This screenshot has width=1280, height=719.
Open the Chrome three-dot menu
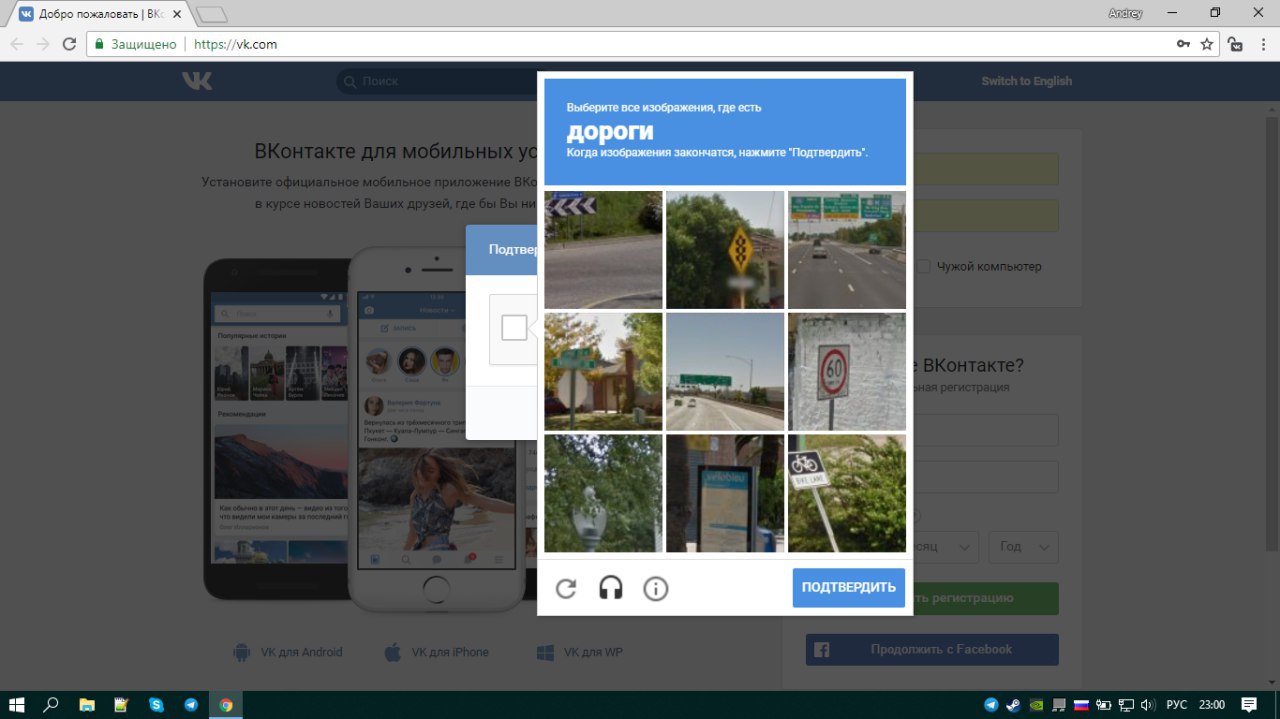point(1261,44)
